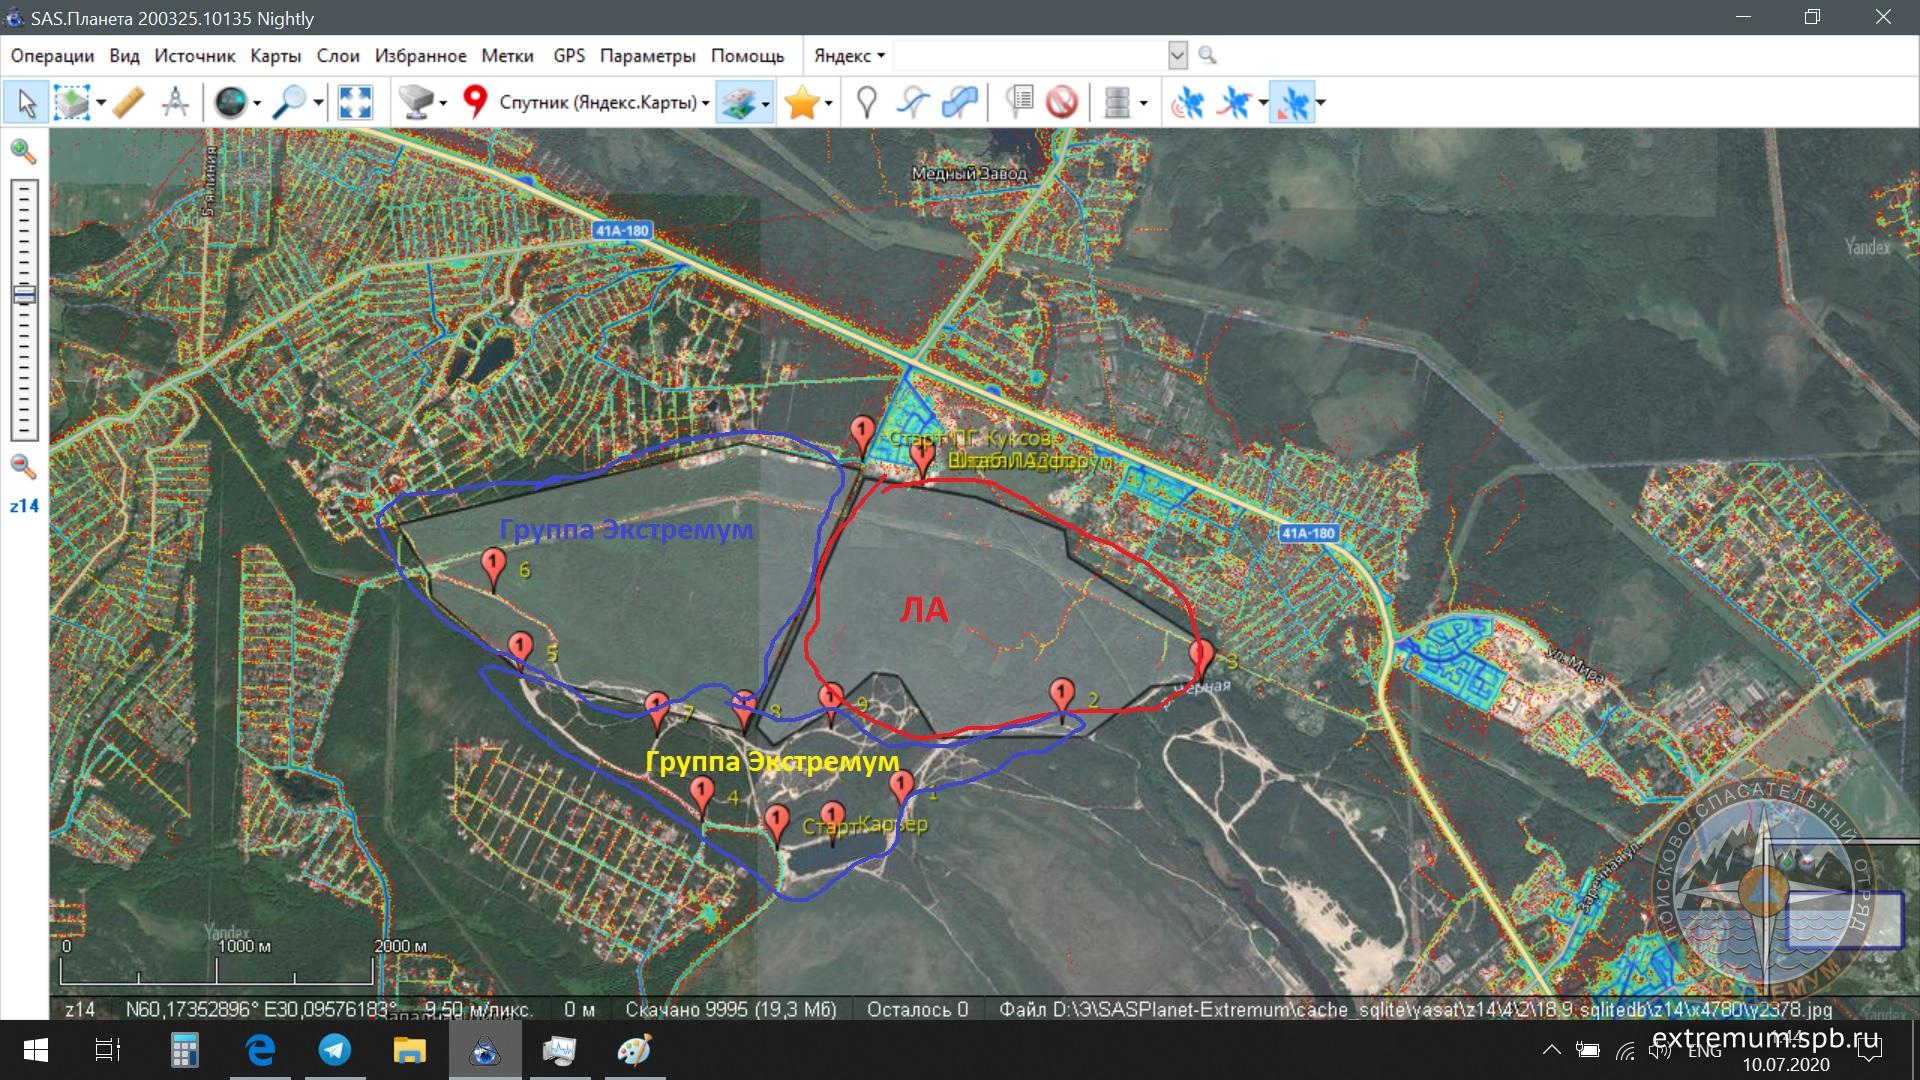
Task: Click the compass circle measurement tool
Action: click(175, 102)
